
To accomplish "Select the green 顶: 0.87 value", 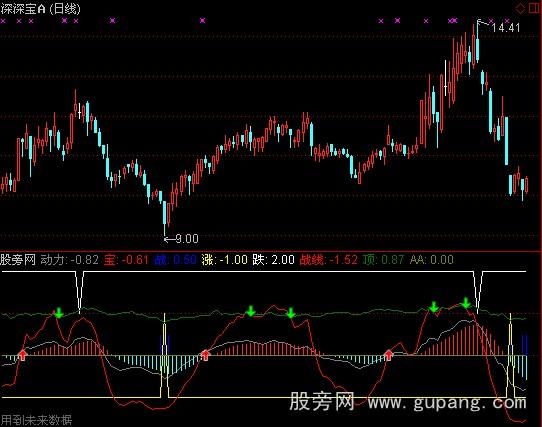I will 383,260.
